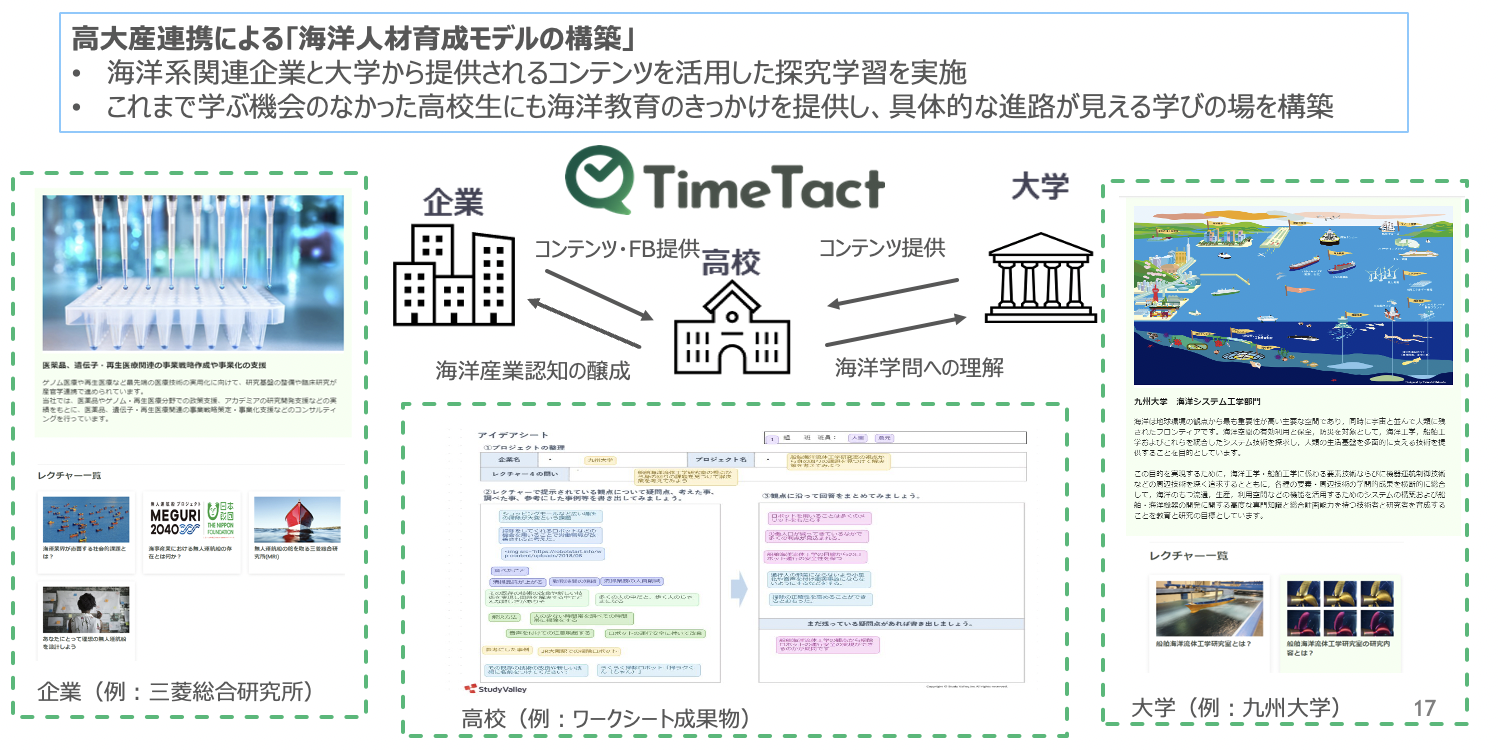Image resolution: width=1498 pixels, height=750 pixels.
Task: Click the 企業 heading above the buildings
Action: click(x=453, y=202)
